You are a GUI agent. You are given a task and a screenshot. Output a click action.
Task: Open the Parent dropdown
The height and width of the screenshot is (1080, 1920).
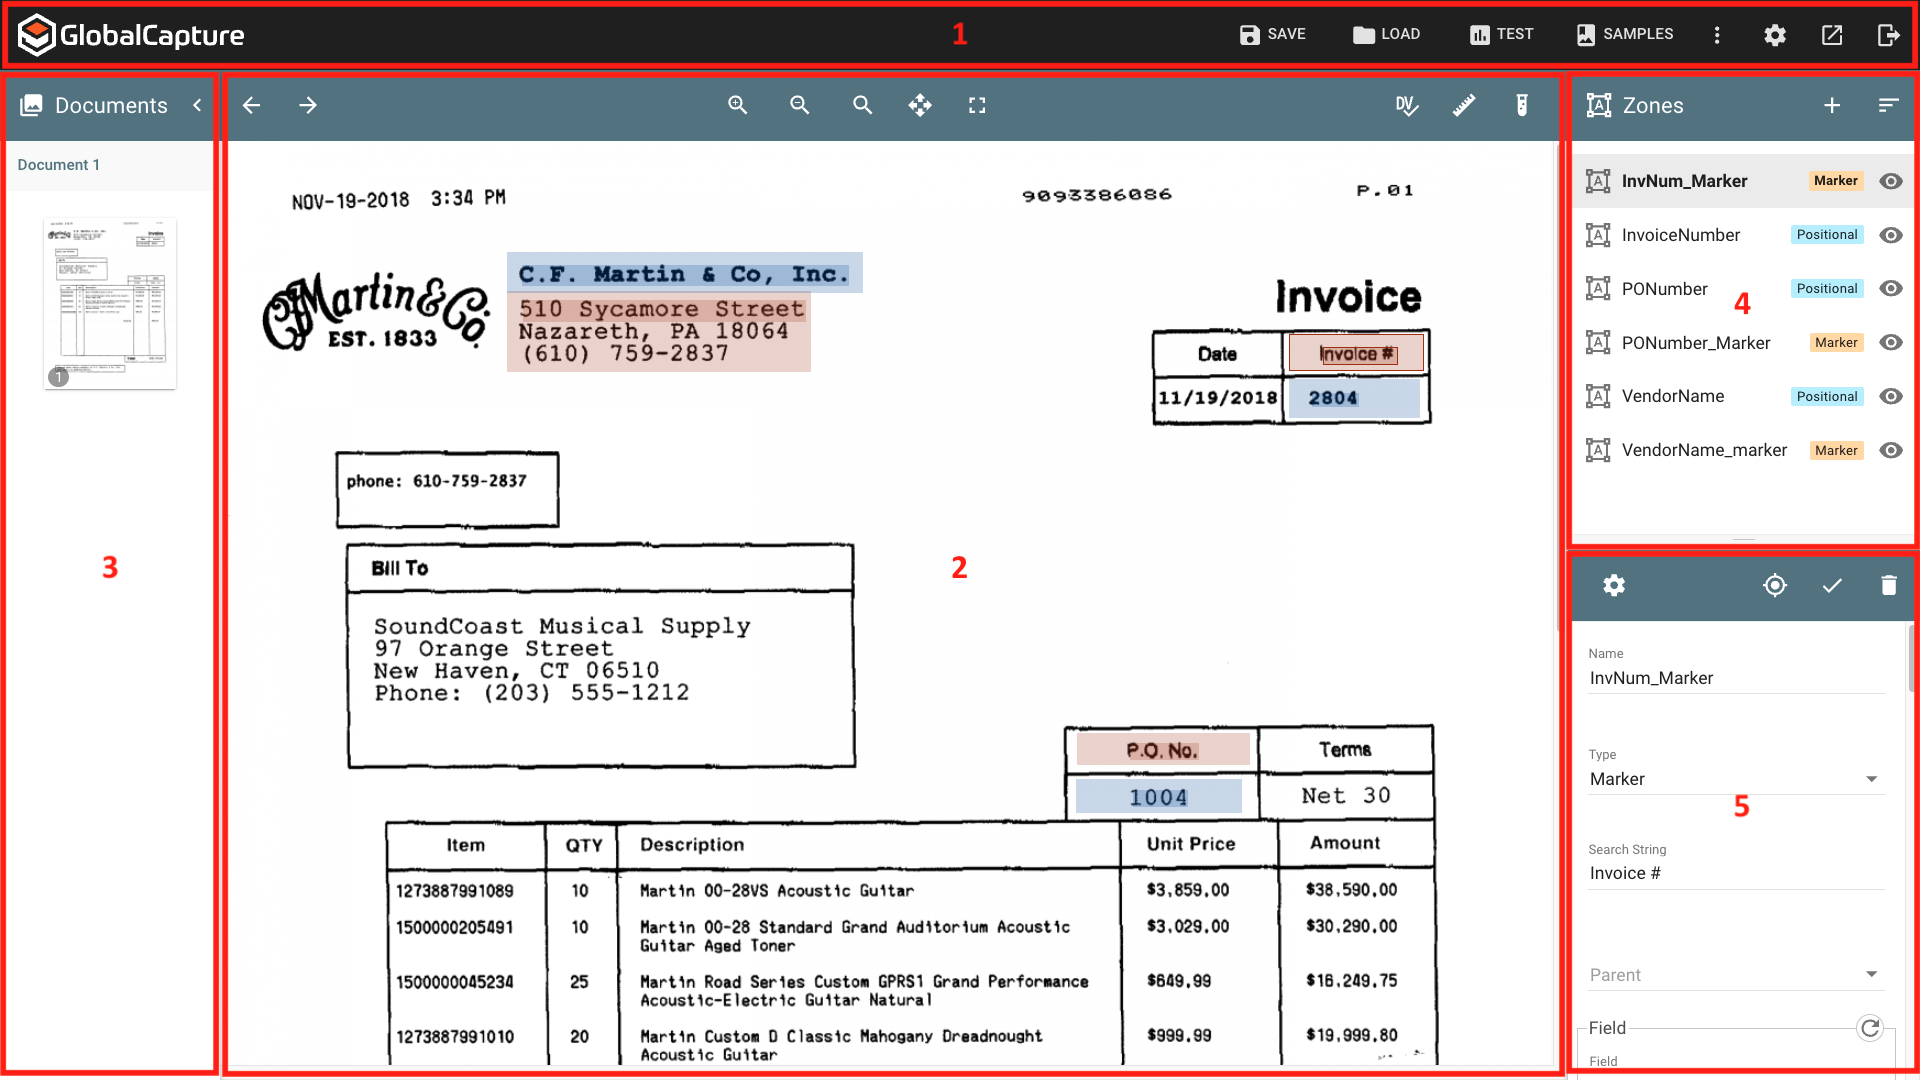[1736, 975]
